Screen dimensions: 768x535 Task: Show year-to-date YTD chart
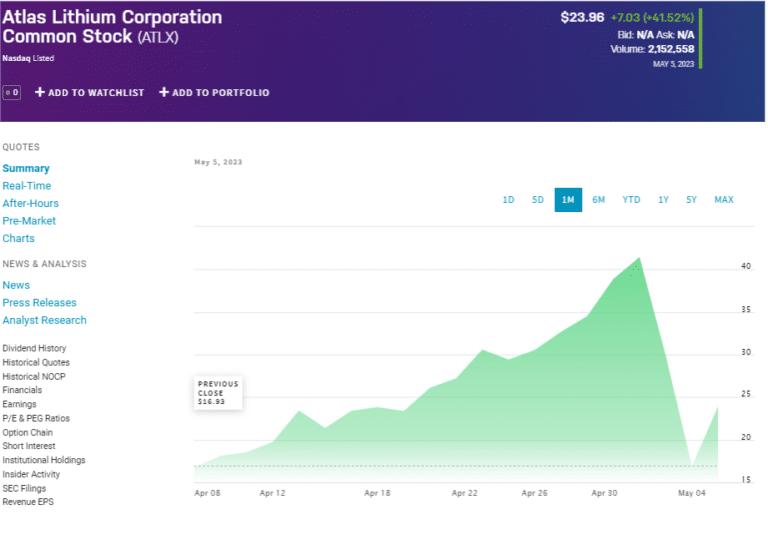pos(631,200)
